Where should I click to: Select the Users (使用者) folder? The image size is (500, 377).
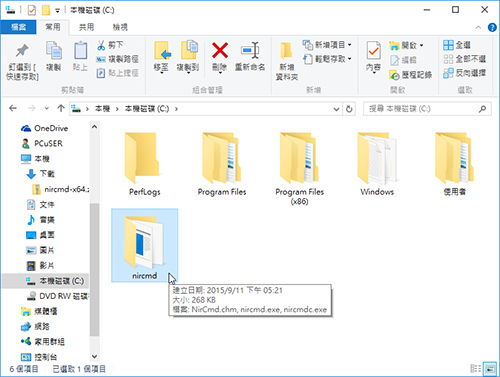[454, 164]
